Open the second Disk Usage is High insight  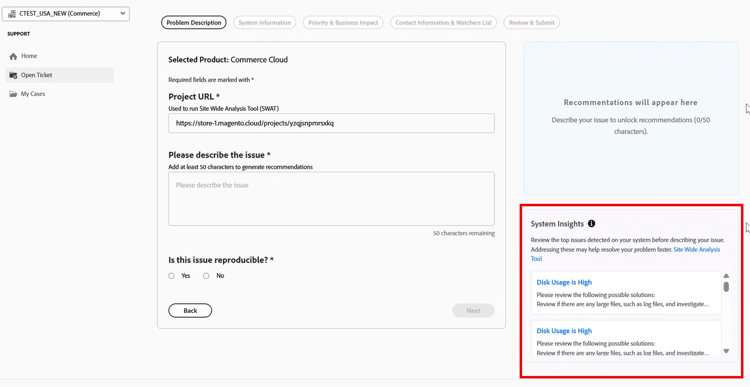(x=564, y=331)
